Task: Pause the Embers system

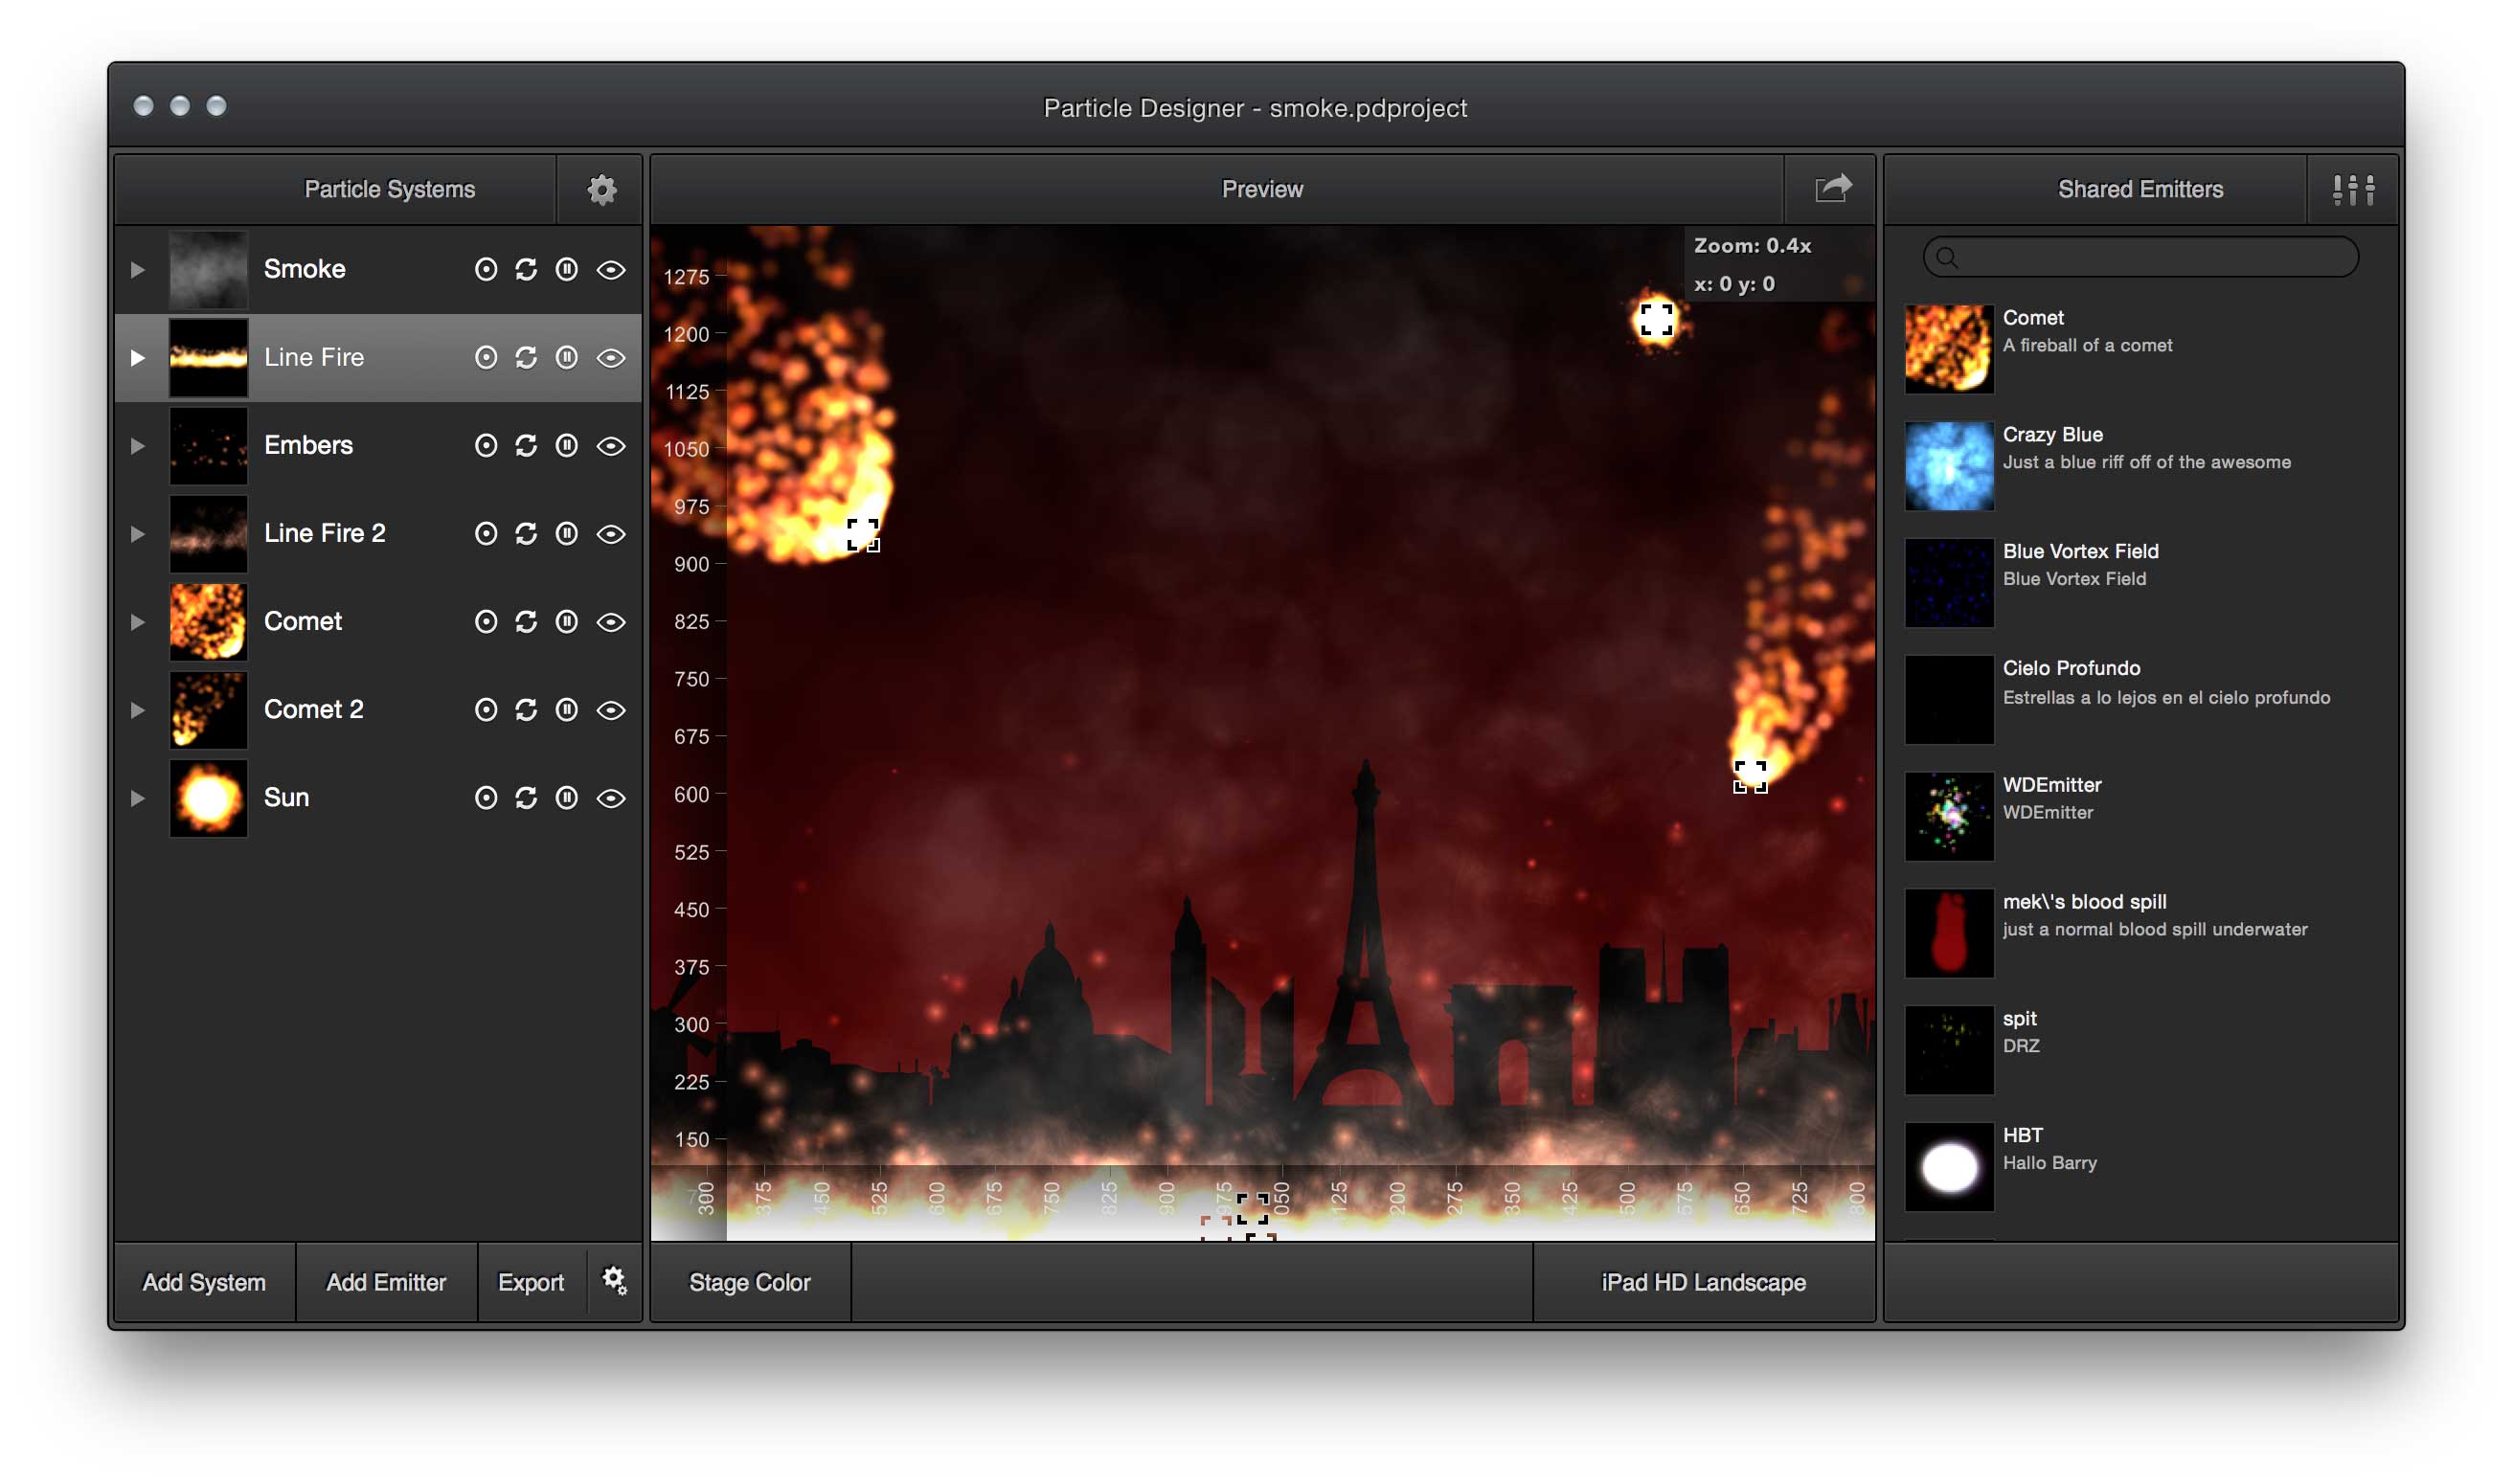Action: (566, 445)
